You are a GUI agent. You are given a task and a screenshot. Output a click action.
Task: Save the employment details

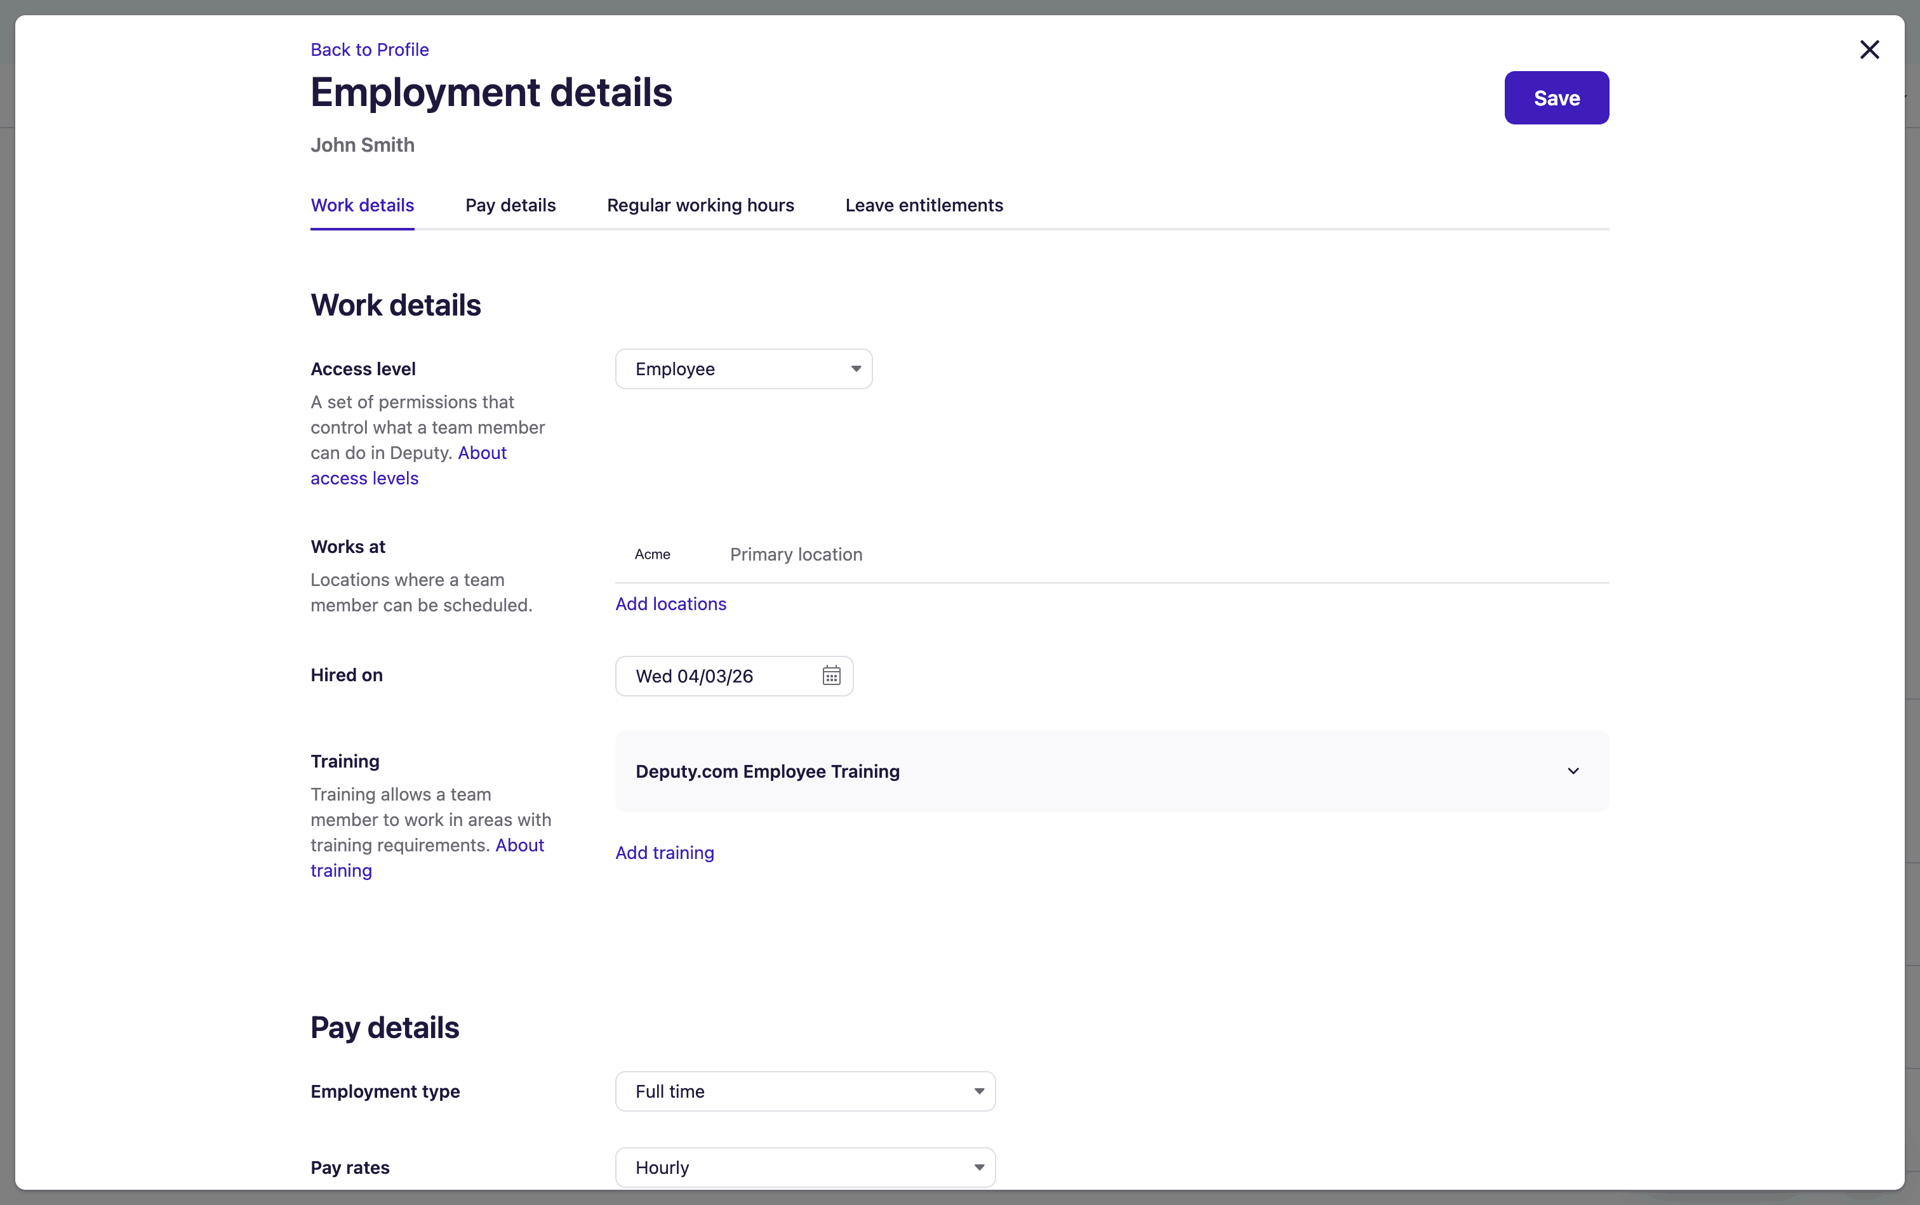point(1556,98)
